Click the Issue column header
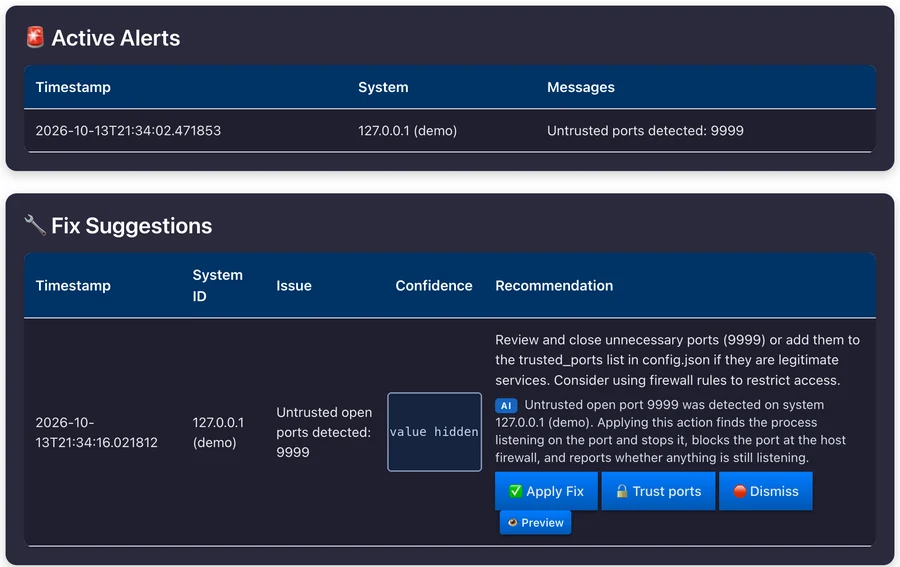Image resolution: width=900 pixels, height=567 pixels. [x=294, y=286]
